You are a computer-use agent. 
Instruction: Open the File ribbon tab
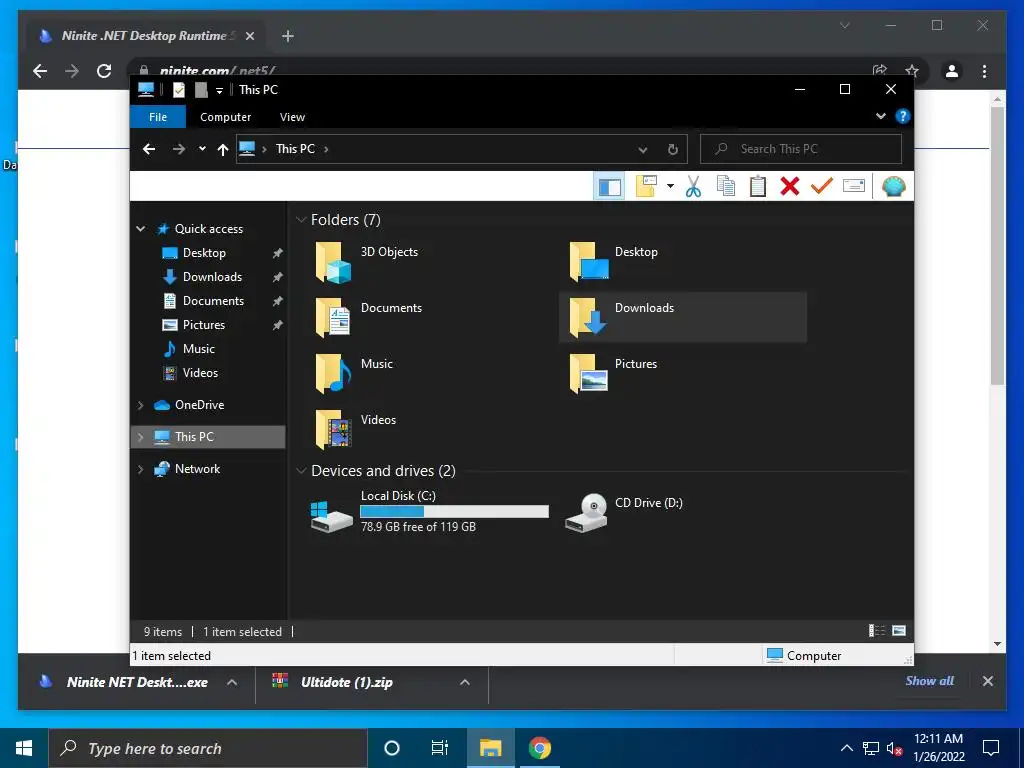tap(158, 117)
